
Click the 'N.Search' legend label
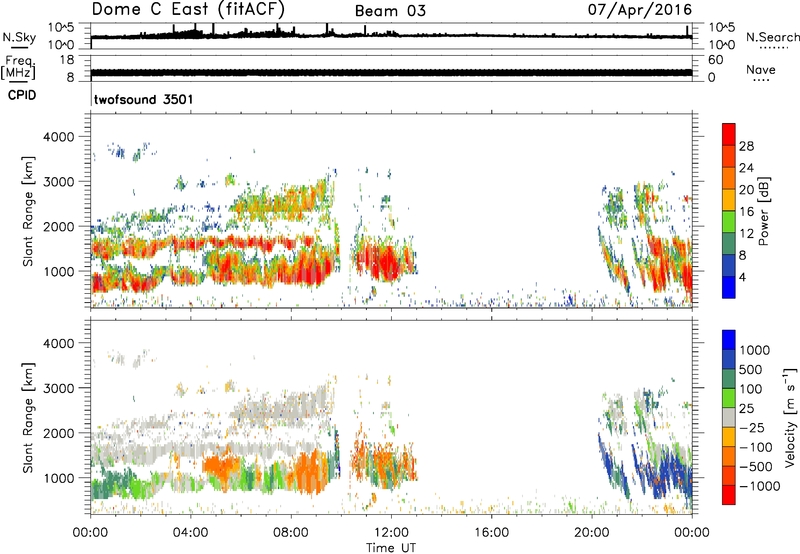point(772,37)
